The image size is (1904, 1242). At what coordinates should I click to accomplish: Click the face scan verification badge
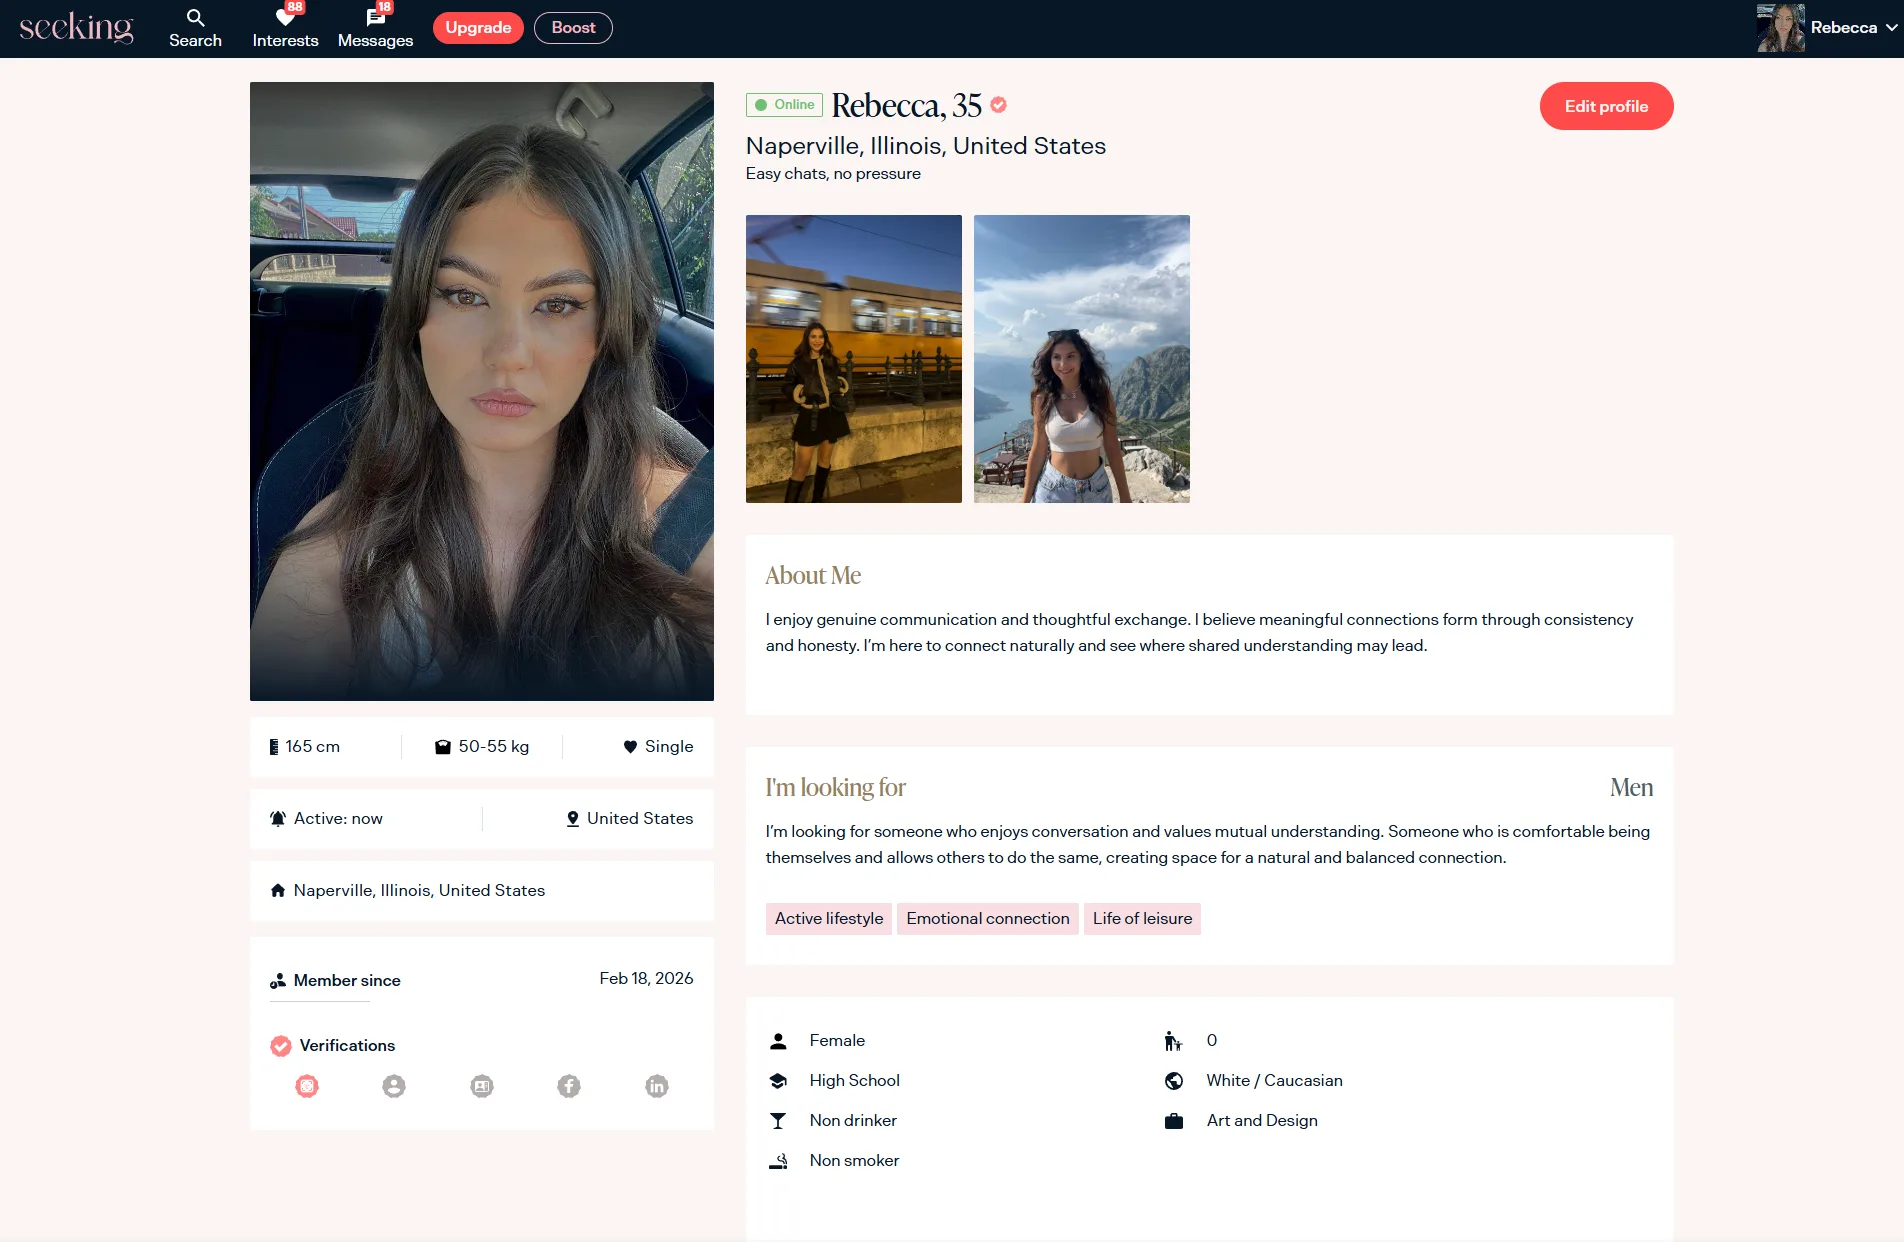pos(307,1086)
